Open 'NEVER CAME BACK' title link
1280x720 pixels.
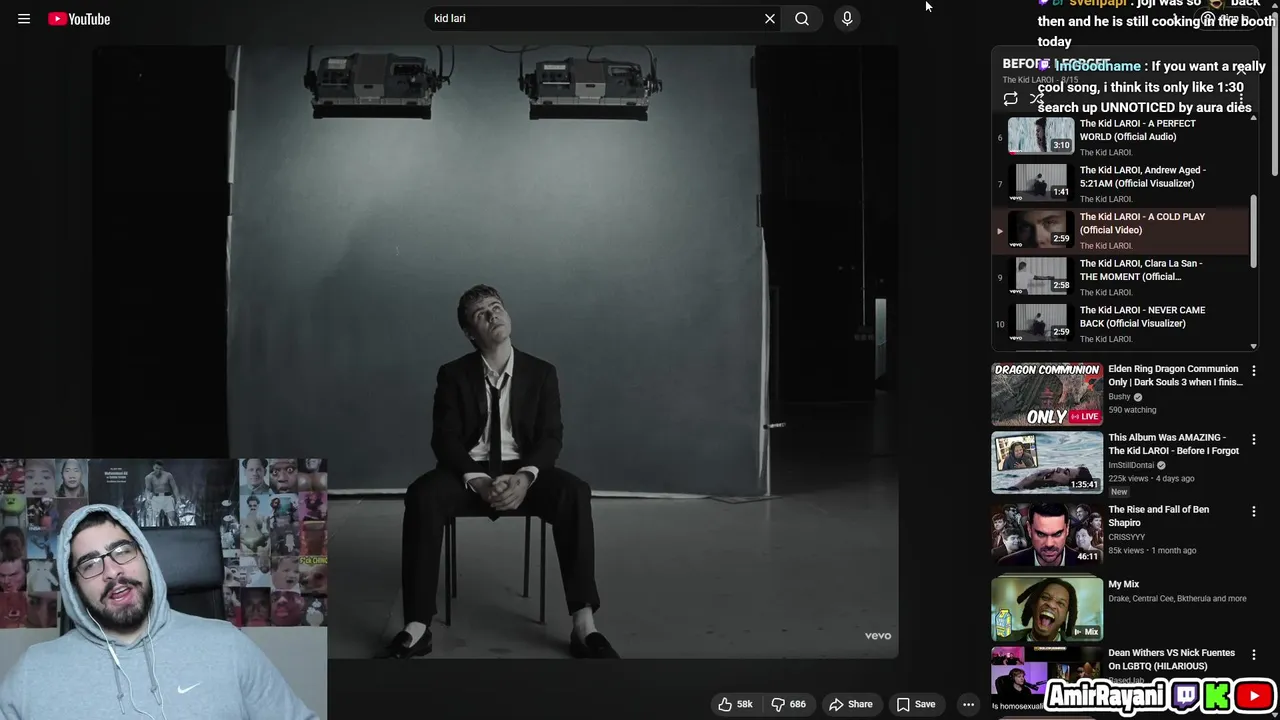tap(1142, 317)
